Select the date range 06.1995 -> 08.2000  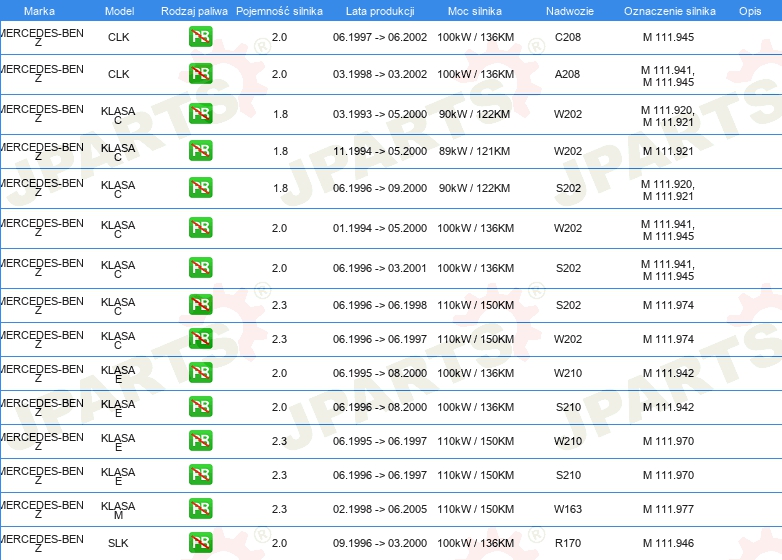380,373
